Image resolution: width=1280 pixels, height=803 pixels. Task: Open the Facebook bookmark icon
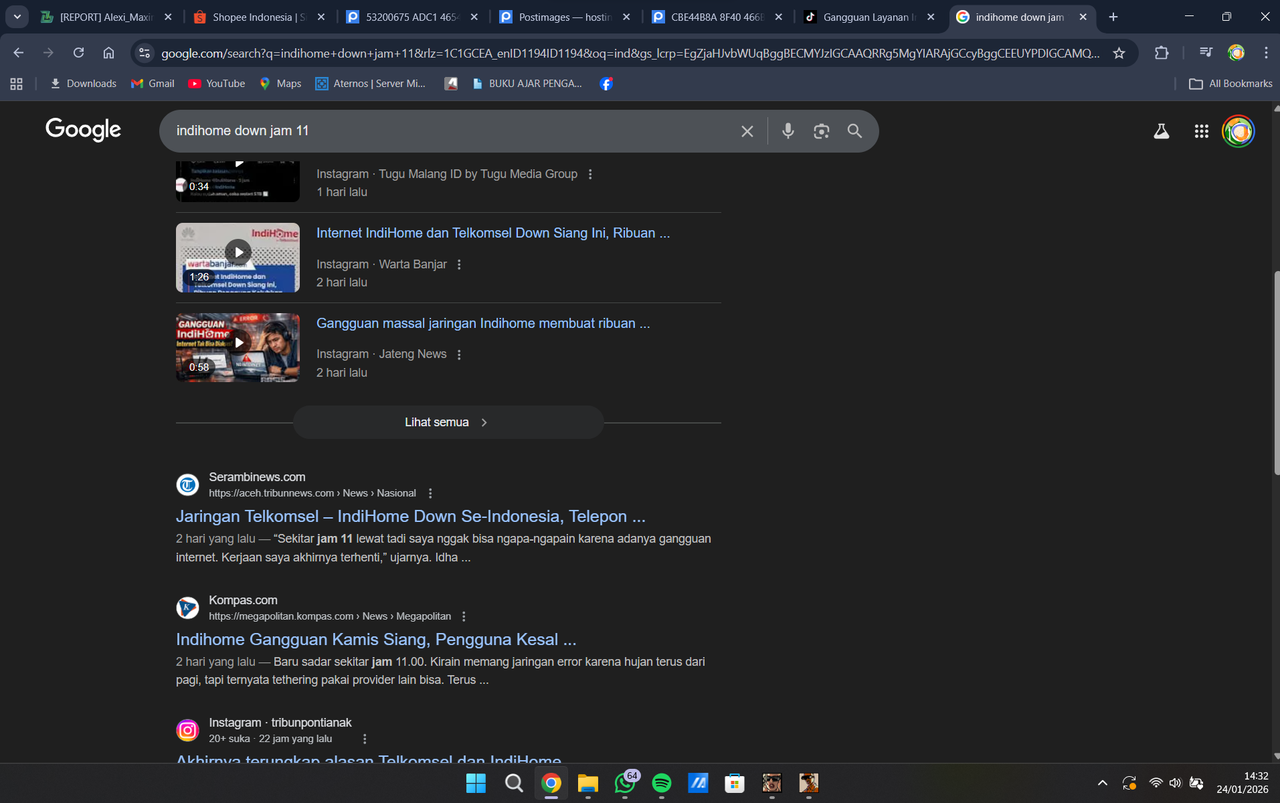[606, 84]
